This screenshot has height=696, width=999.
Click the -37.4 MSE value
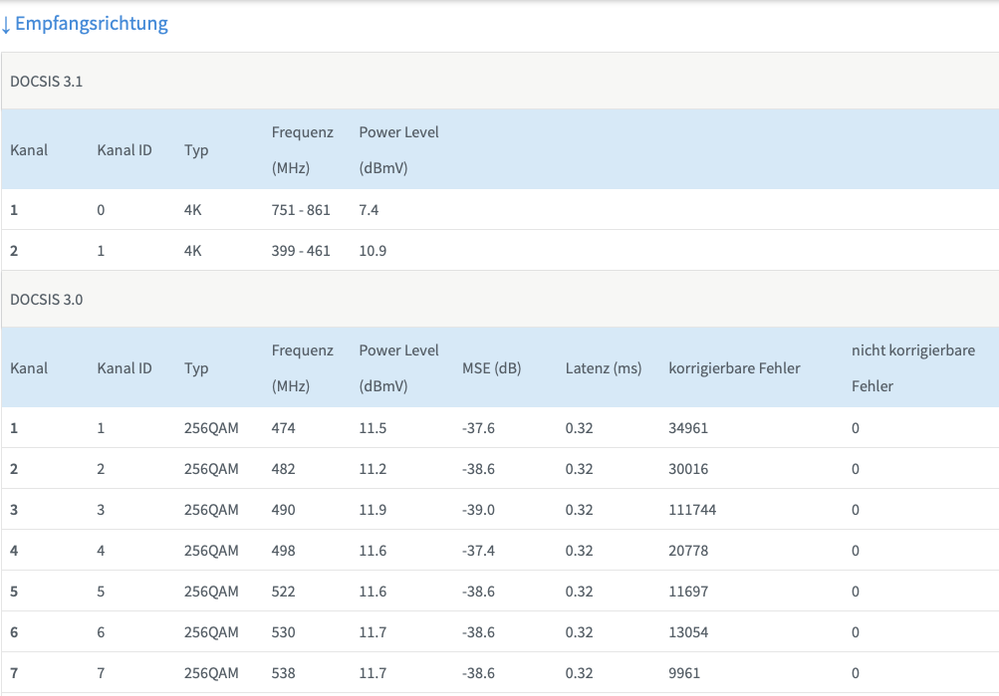478,551
